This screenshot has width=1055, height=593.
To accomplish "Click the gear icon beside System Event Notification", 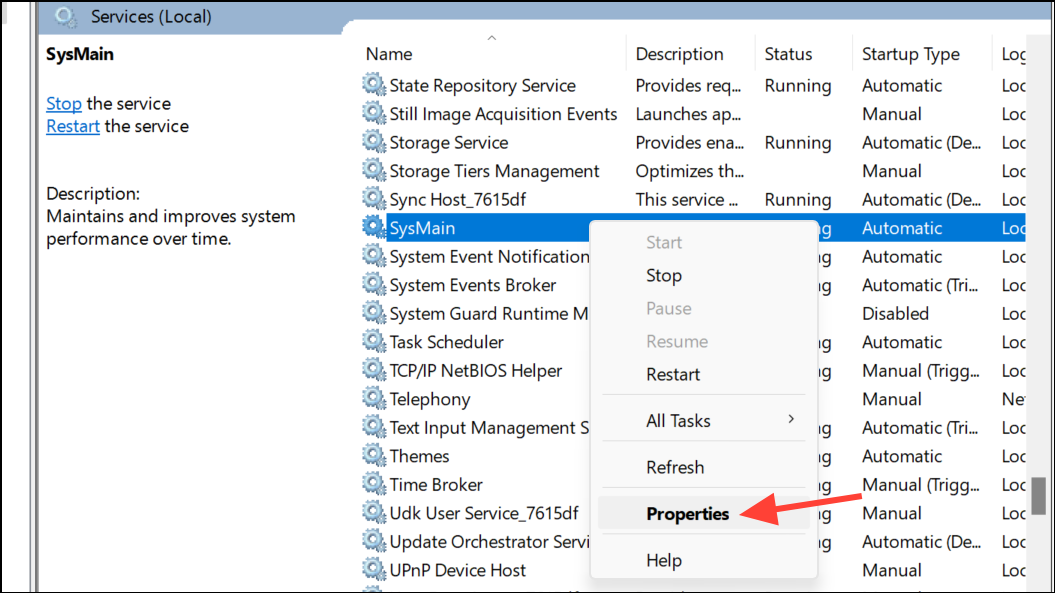I will point(373,256).
